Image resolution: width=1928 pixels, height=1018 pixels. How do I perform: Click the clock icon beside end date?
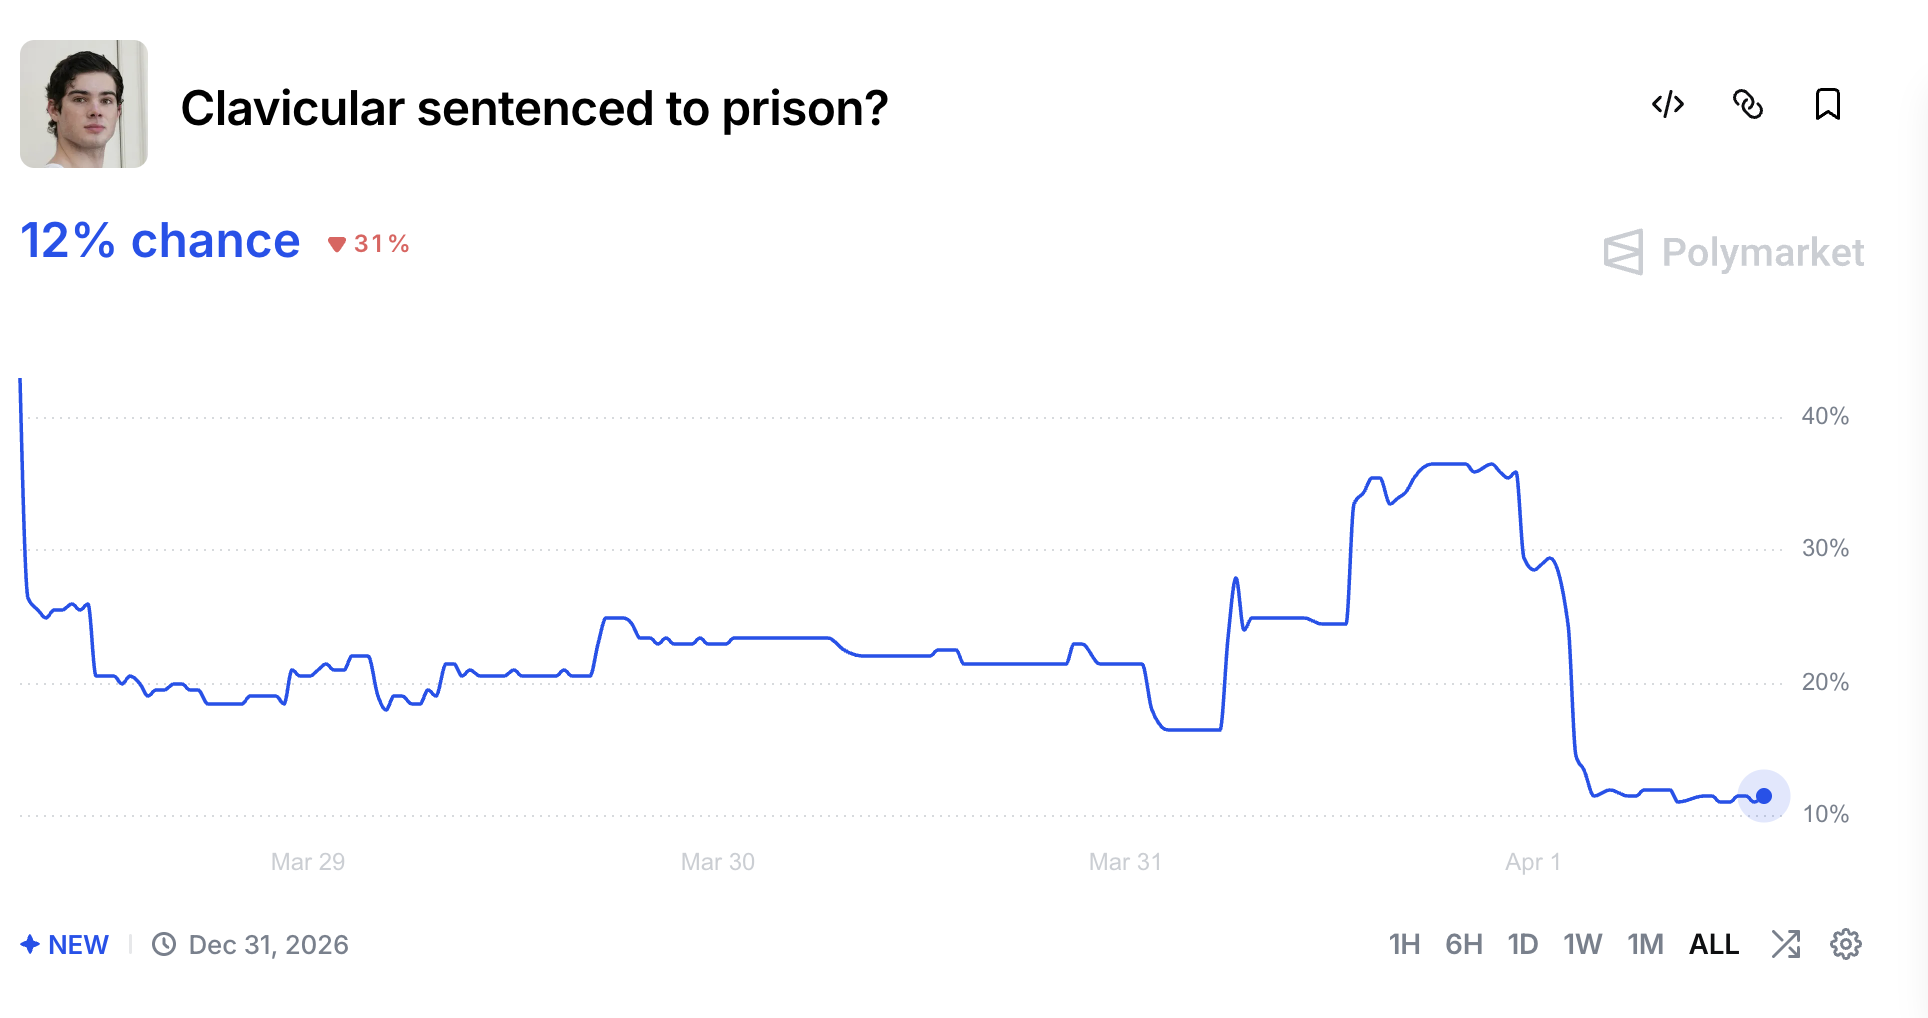(x=164, y=944)
